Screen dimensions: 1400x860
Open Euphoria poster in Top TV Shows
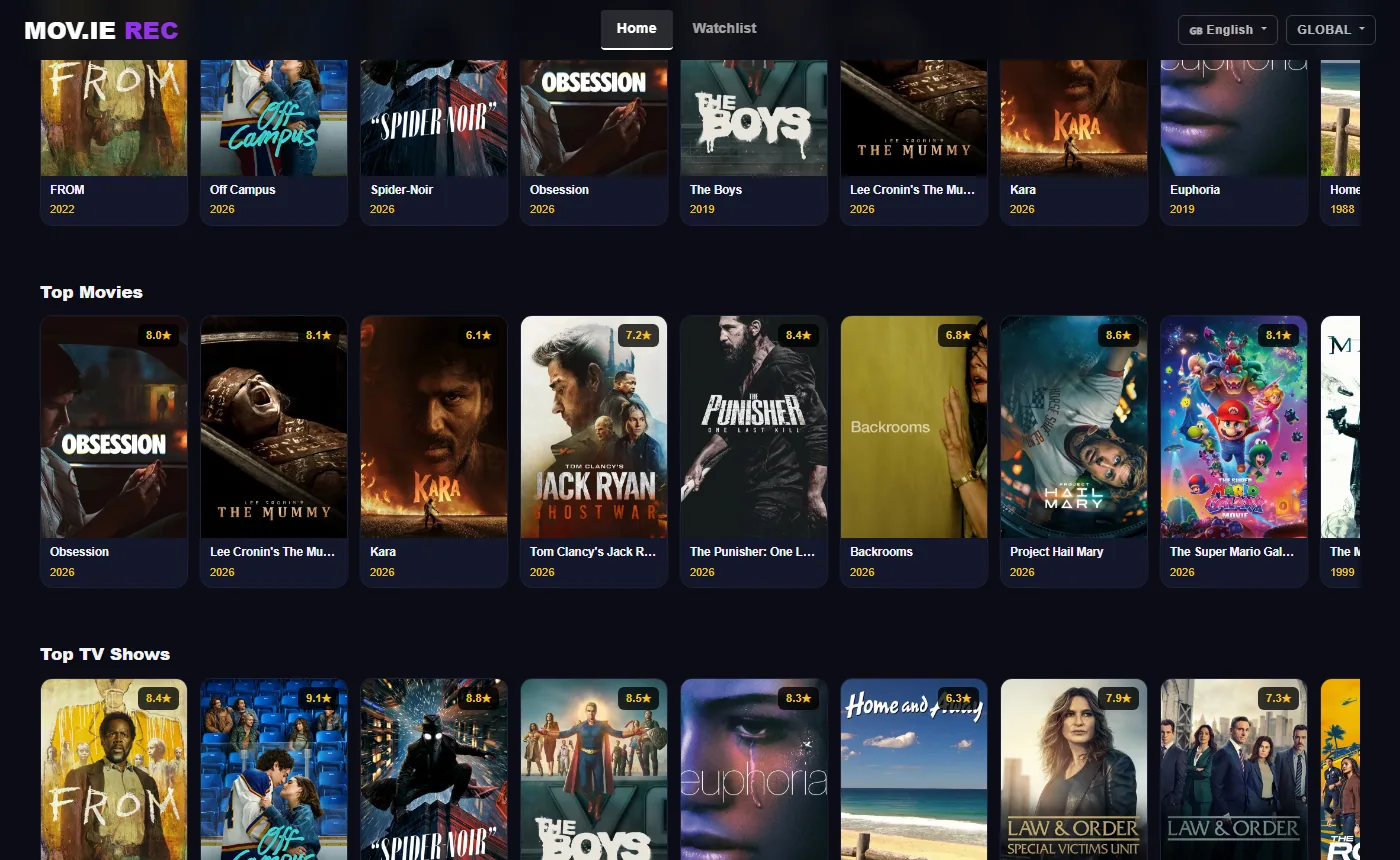754,770
